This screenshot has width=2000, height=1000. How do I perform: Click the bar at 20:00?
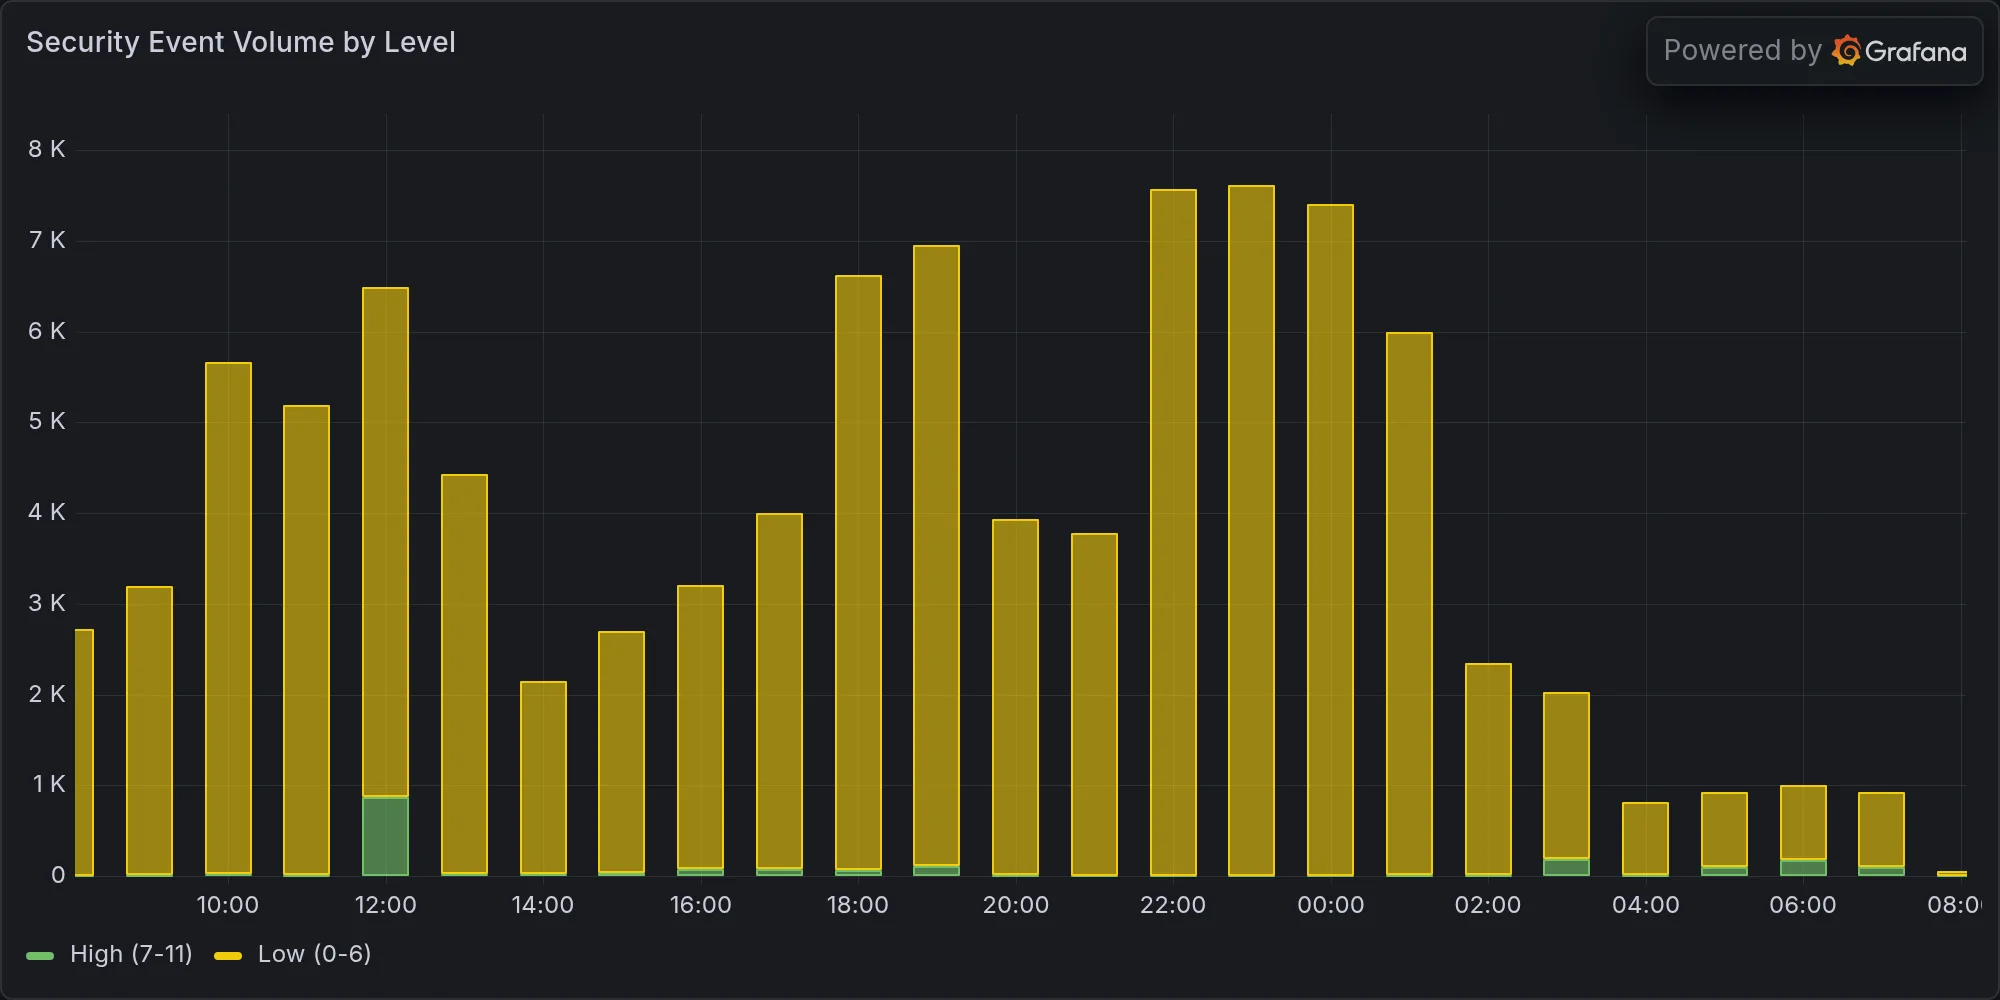(1015, 698)
